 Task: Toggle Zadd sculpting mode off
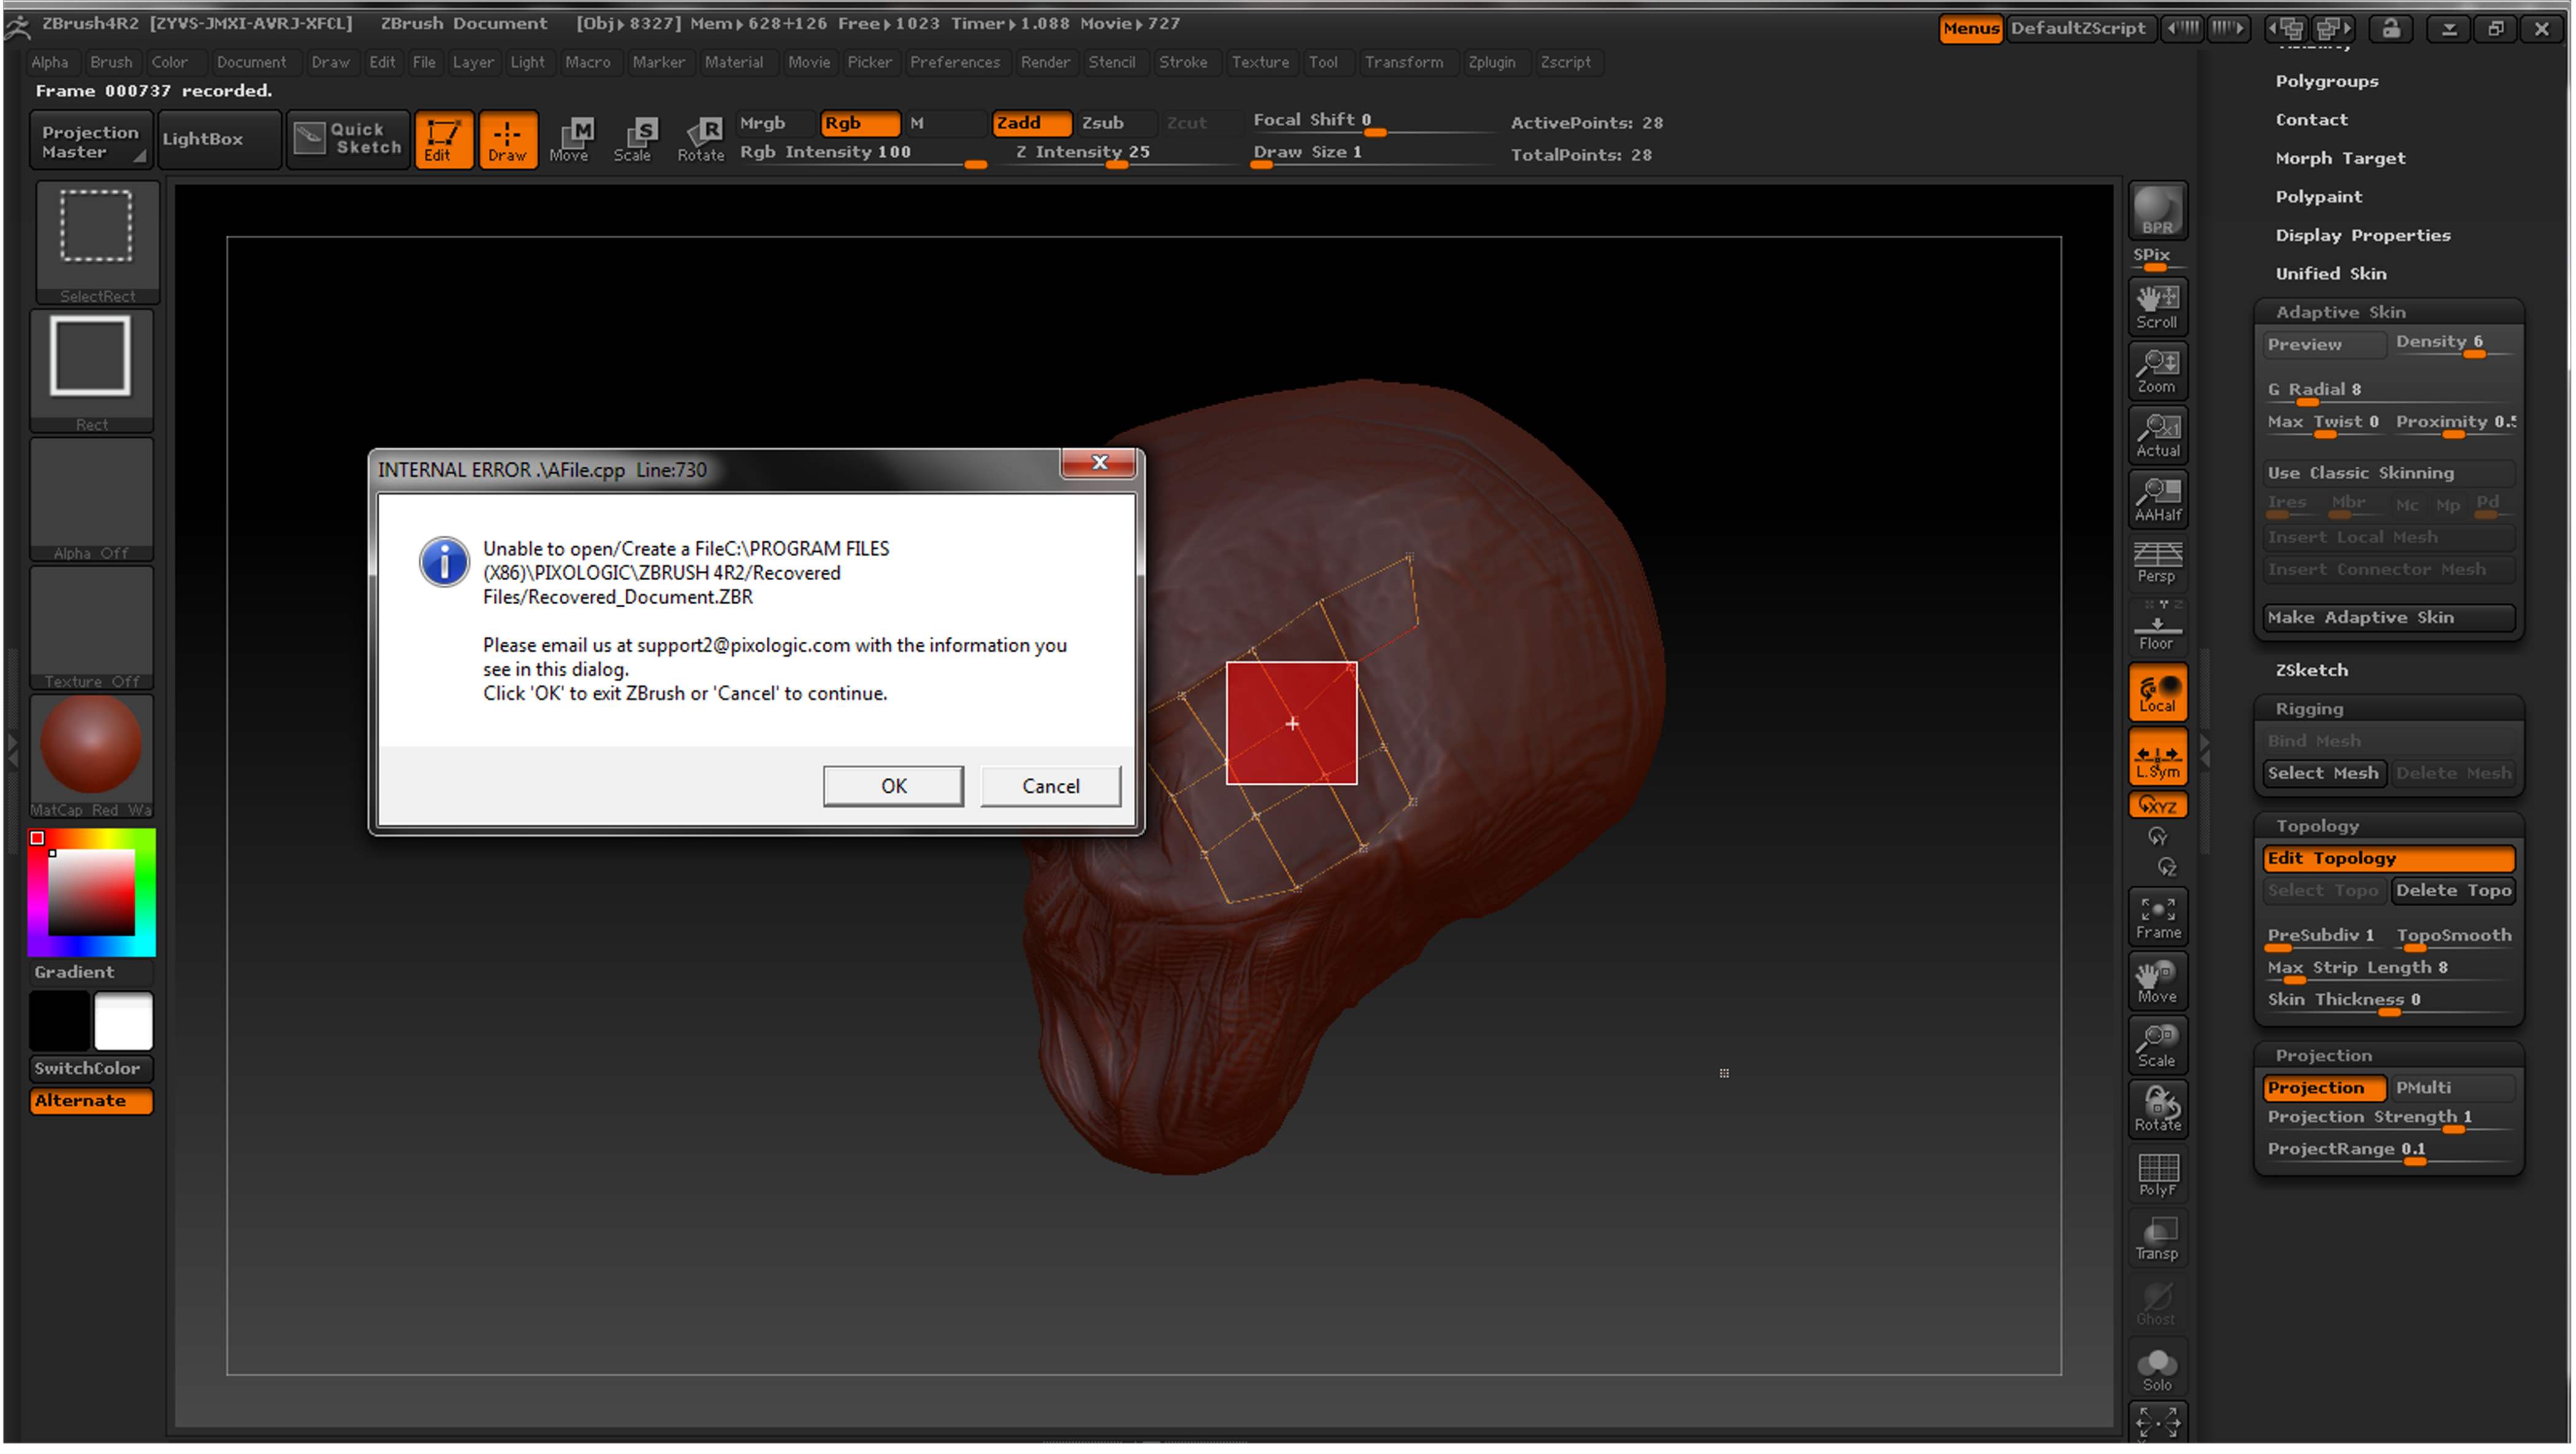pos(1030,123)
